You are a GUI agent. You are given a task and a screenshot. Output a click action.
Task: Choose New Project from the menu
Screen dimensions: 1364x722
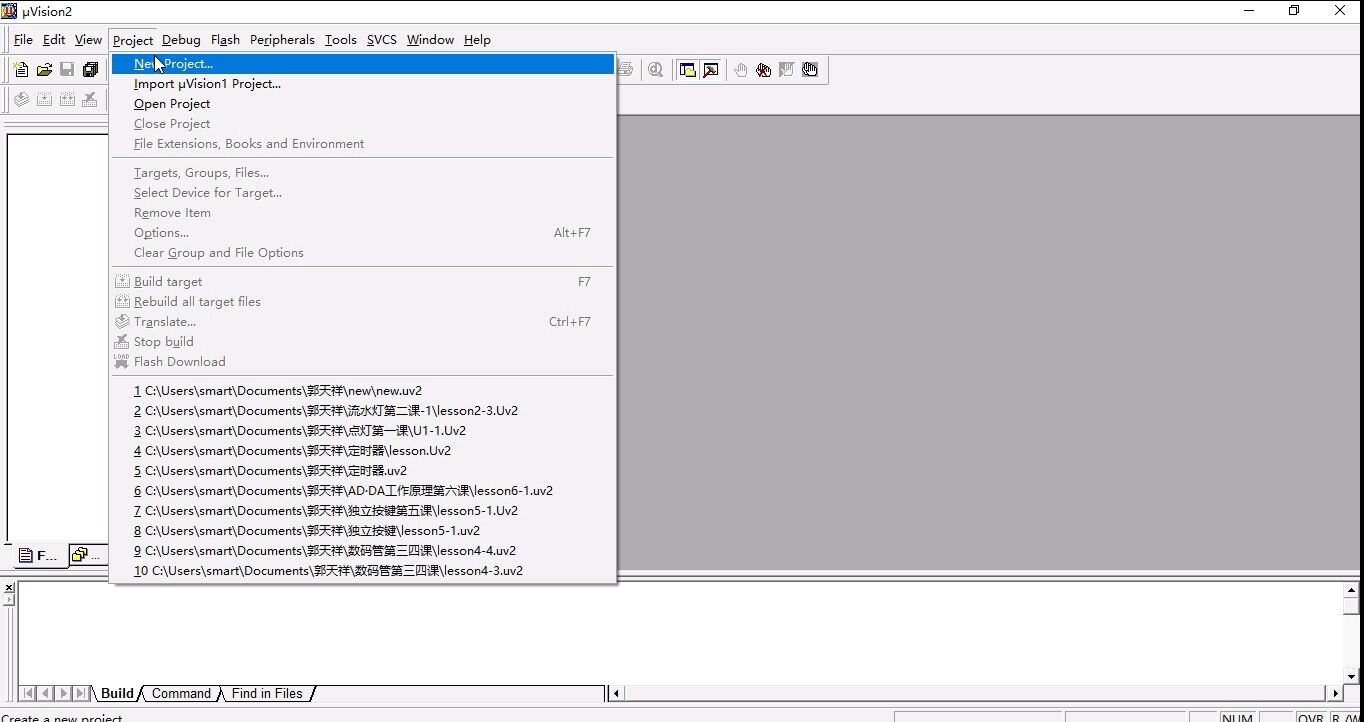362,64
